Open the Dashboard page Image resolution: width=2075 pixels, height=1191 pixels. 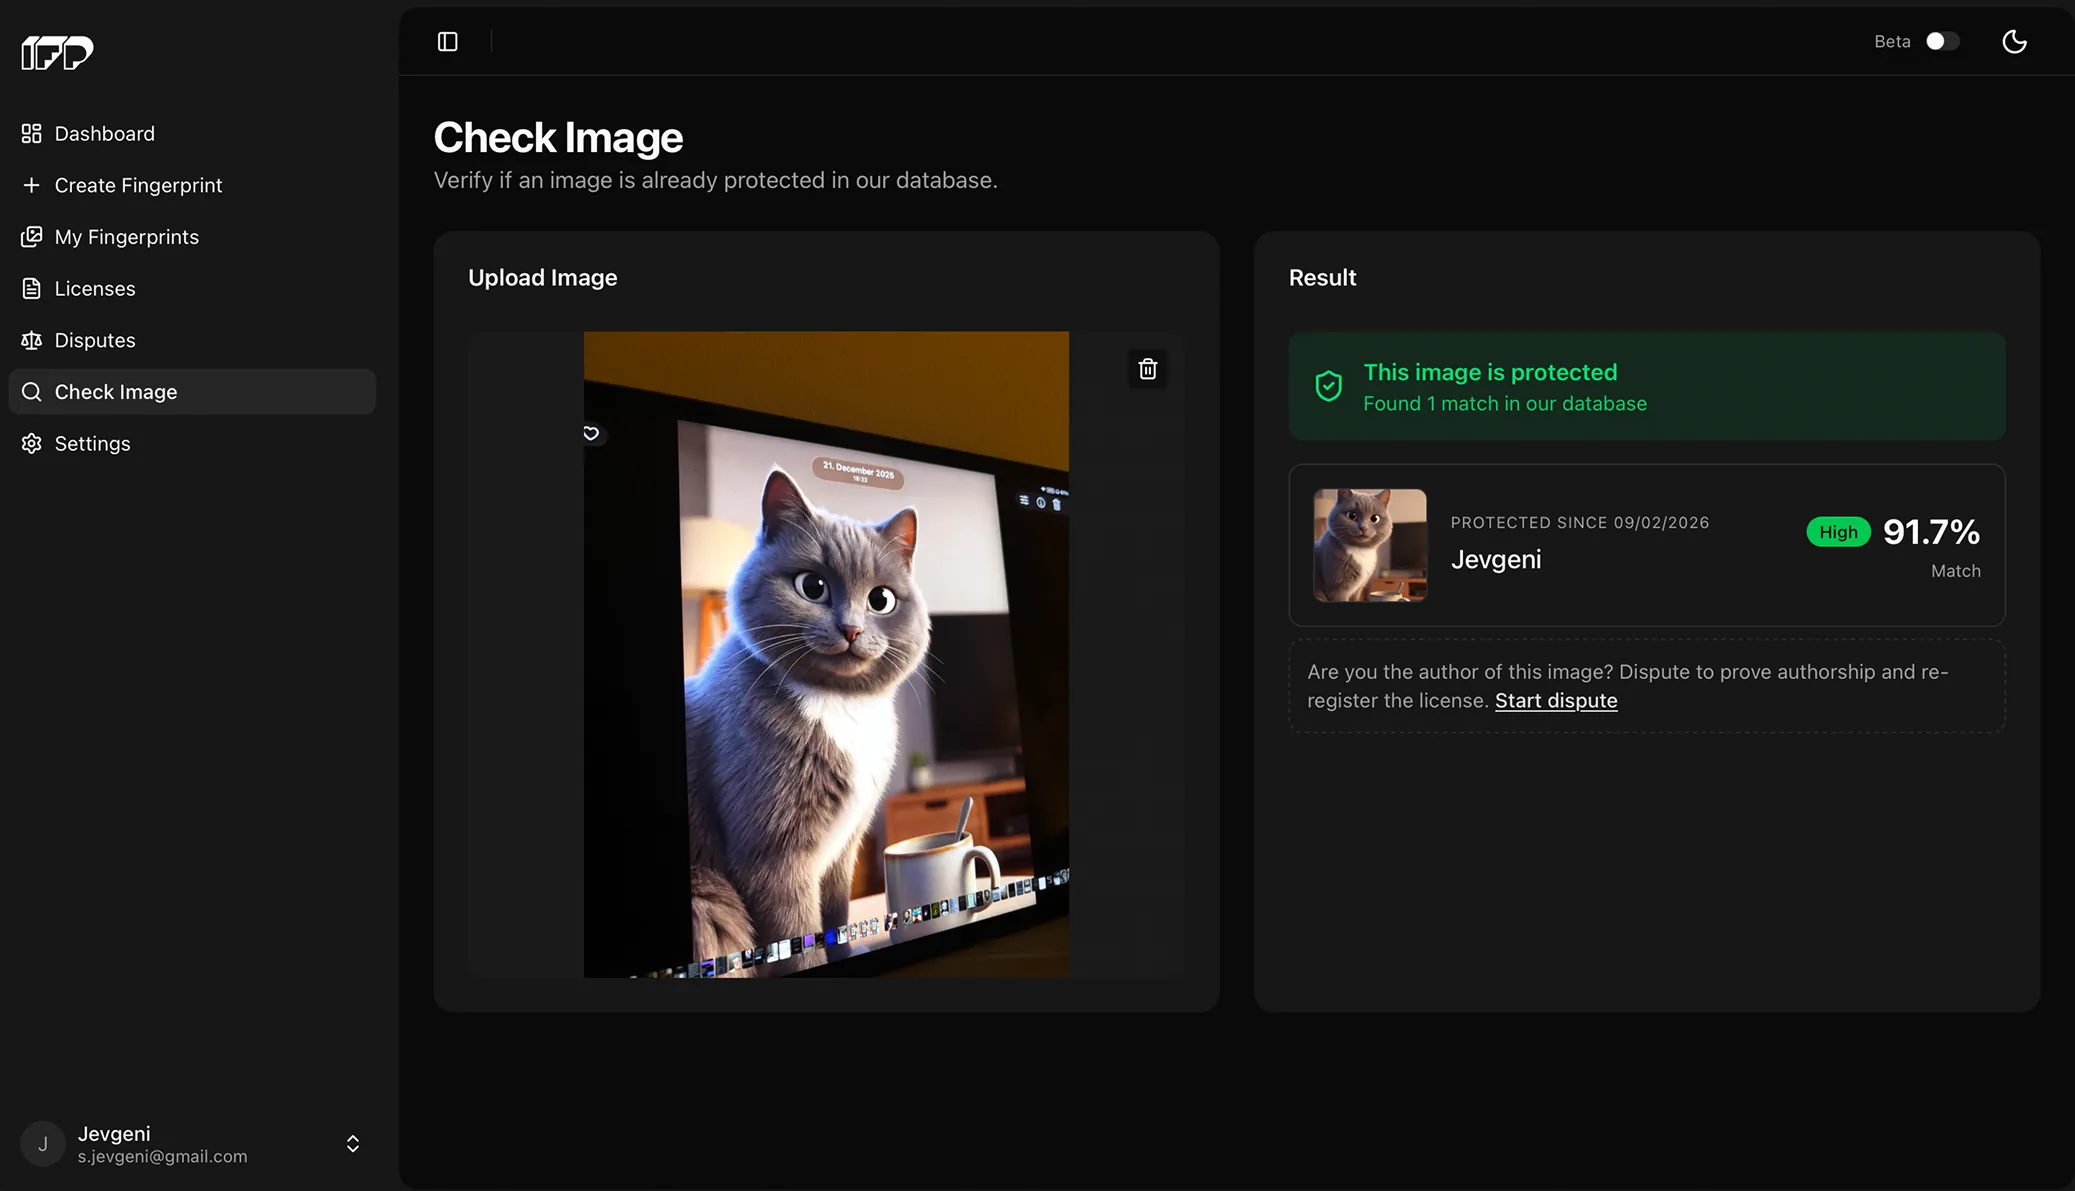tap(192, 134)
